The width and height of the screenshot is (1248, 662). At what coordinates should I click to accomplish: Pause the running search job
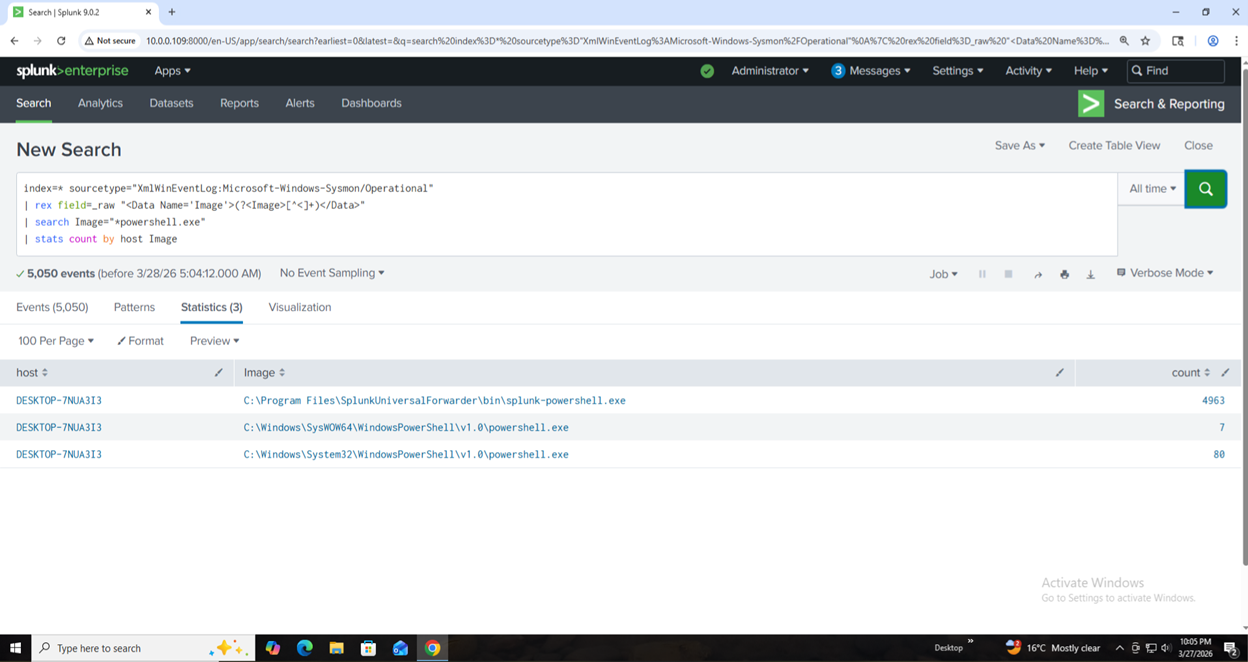[x=982, y=273]
